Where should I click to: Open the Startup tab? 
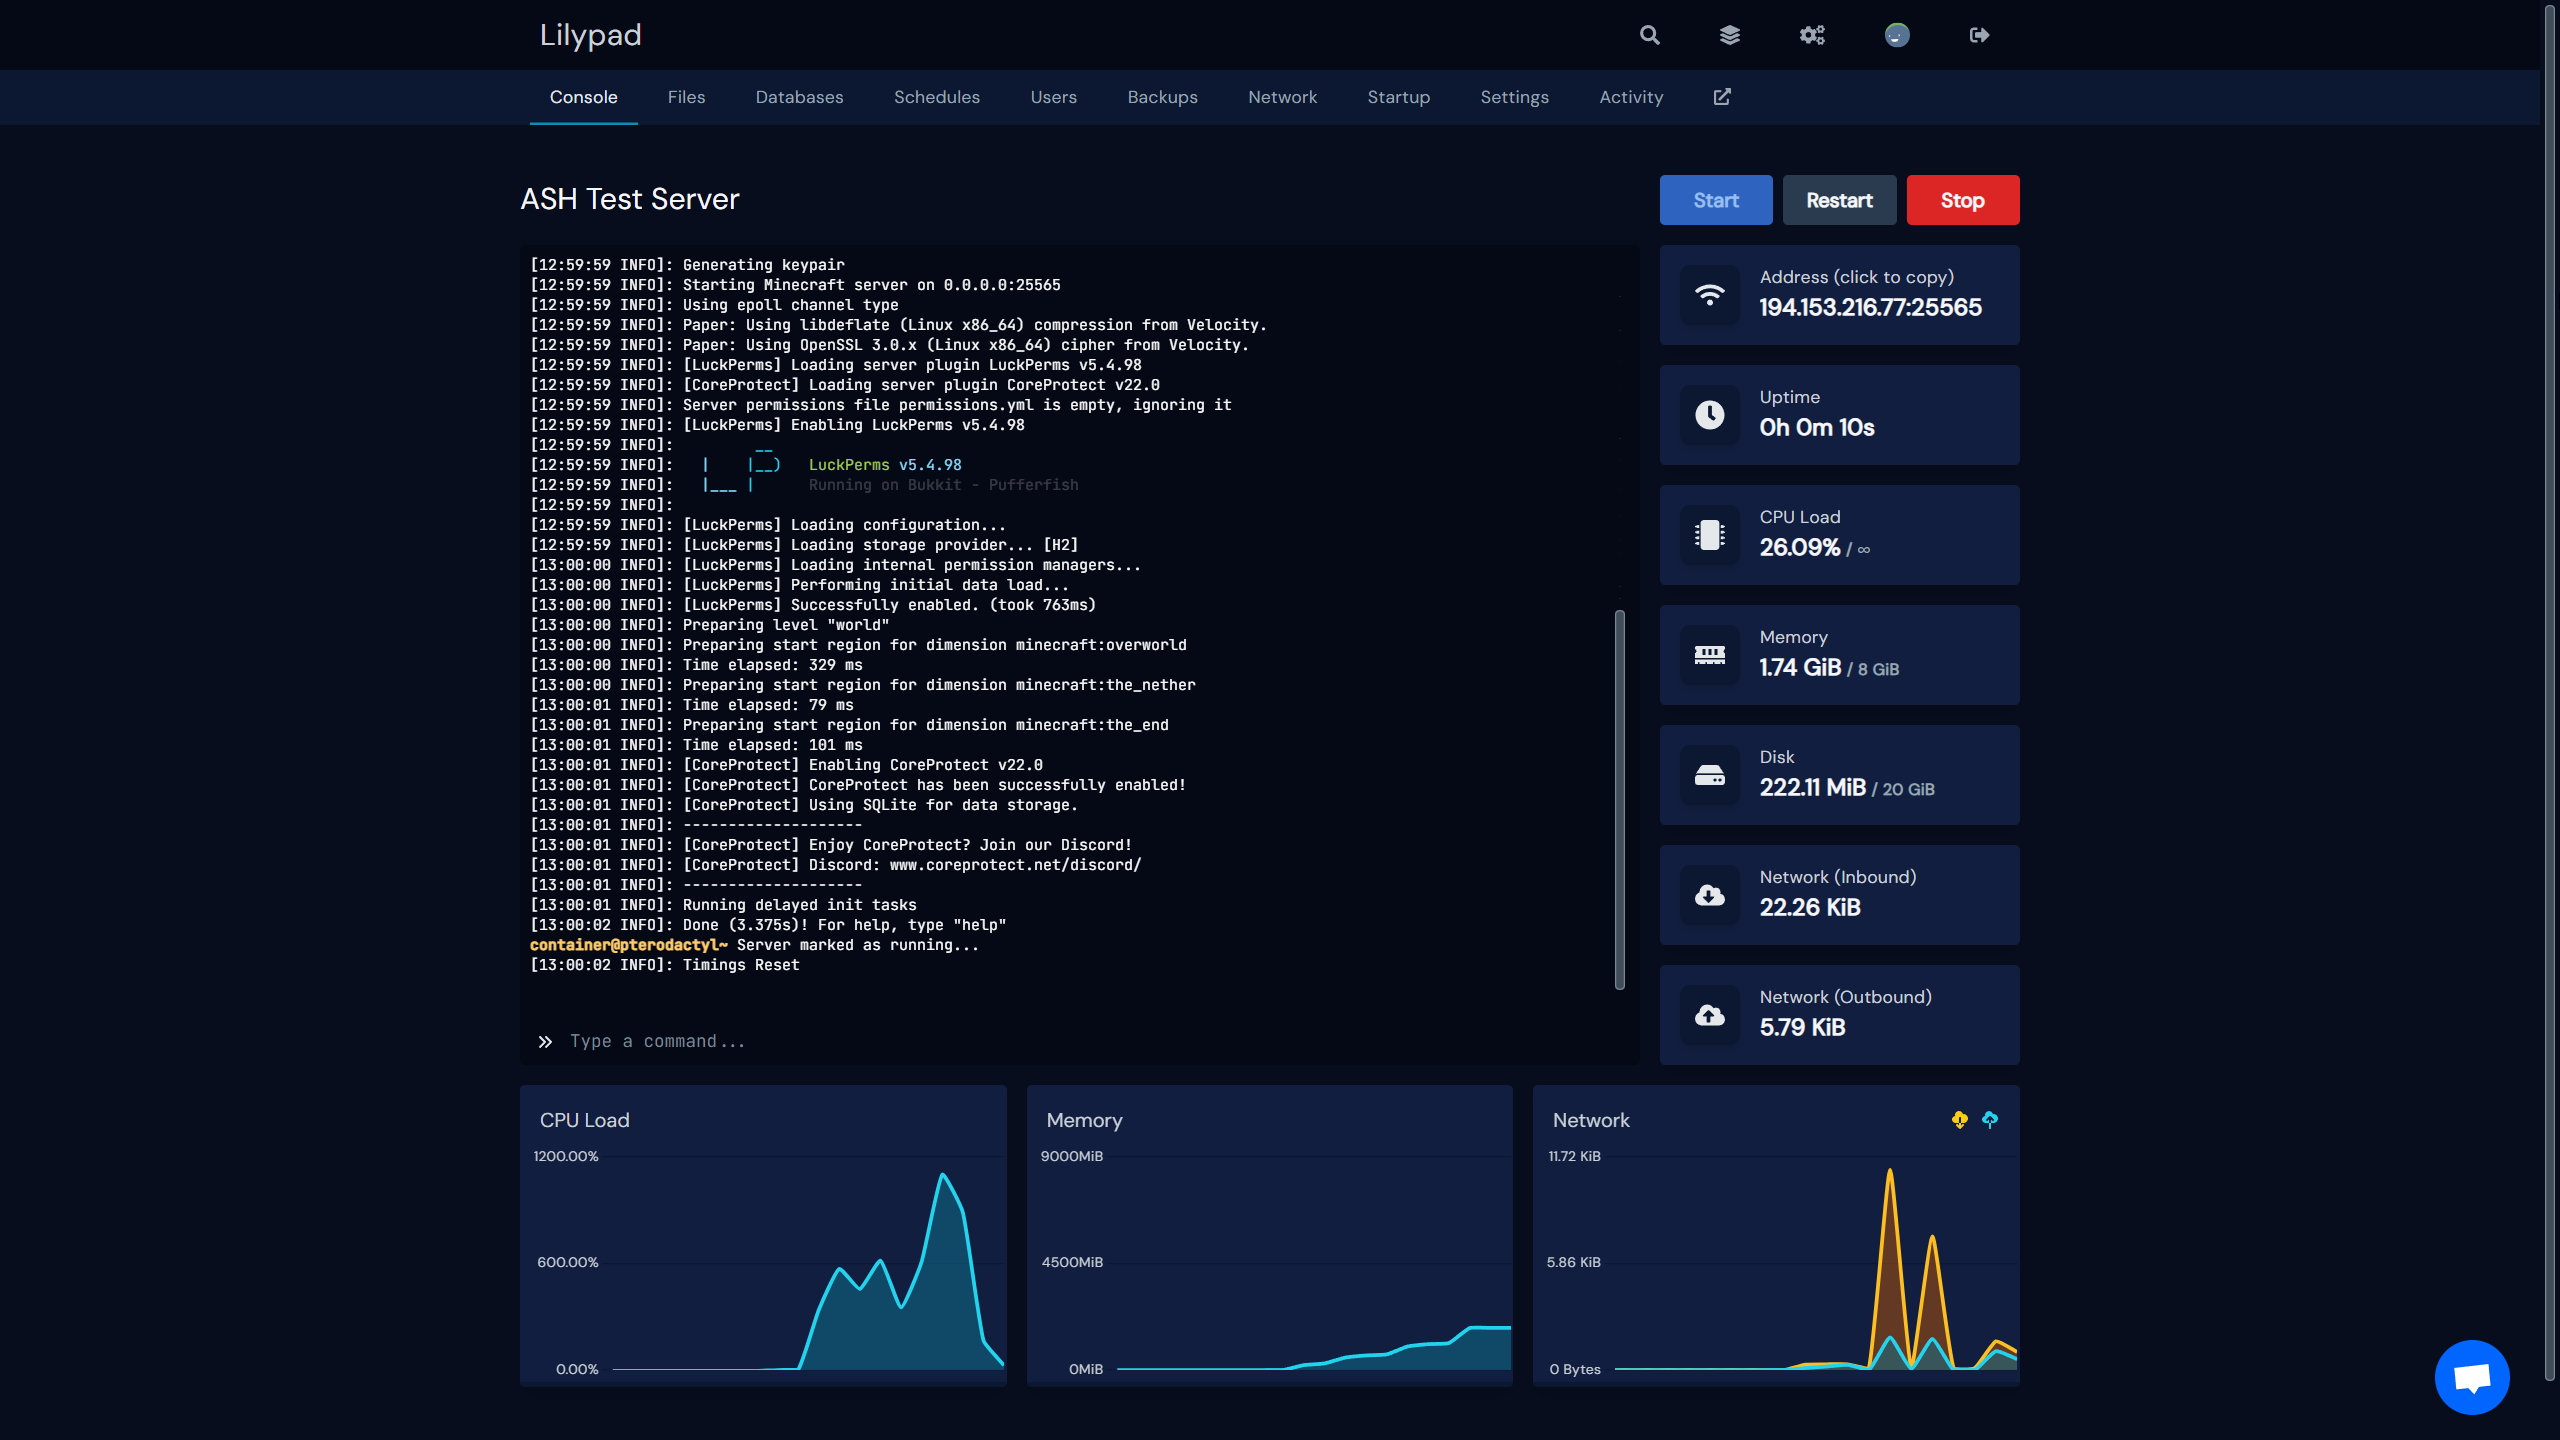click(x=1399, y=97)
